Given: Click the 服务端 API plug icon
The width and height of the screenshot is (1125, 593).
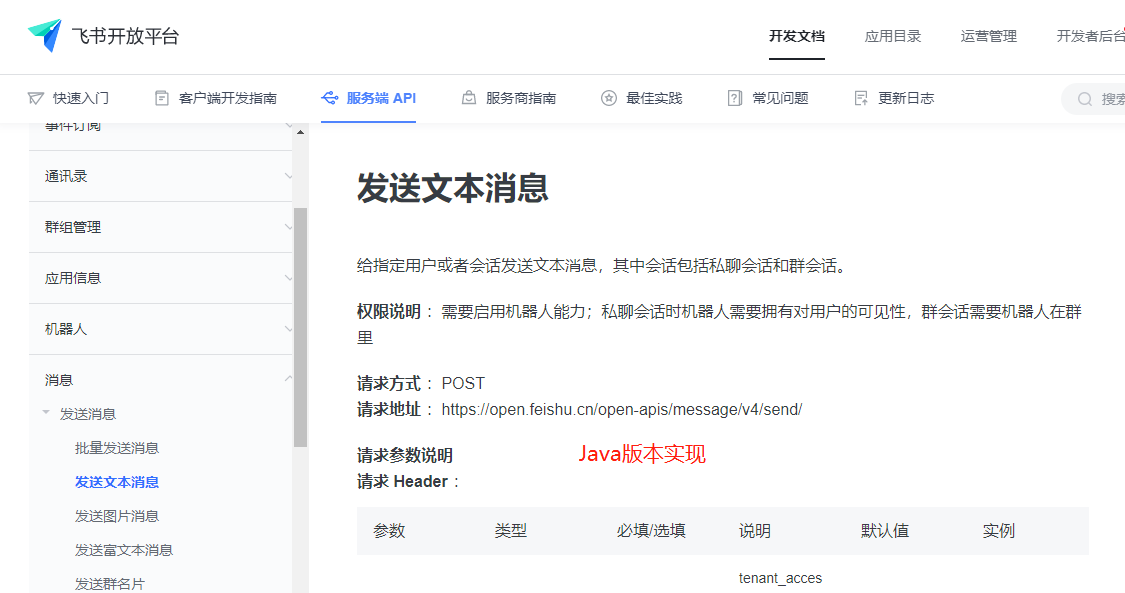Looking at the screenshot, I should pyautogui.click(x=330, y=97).
